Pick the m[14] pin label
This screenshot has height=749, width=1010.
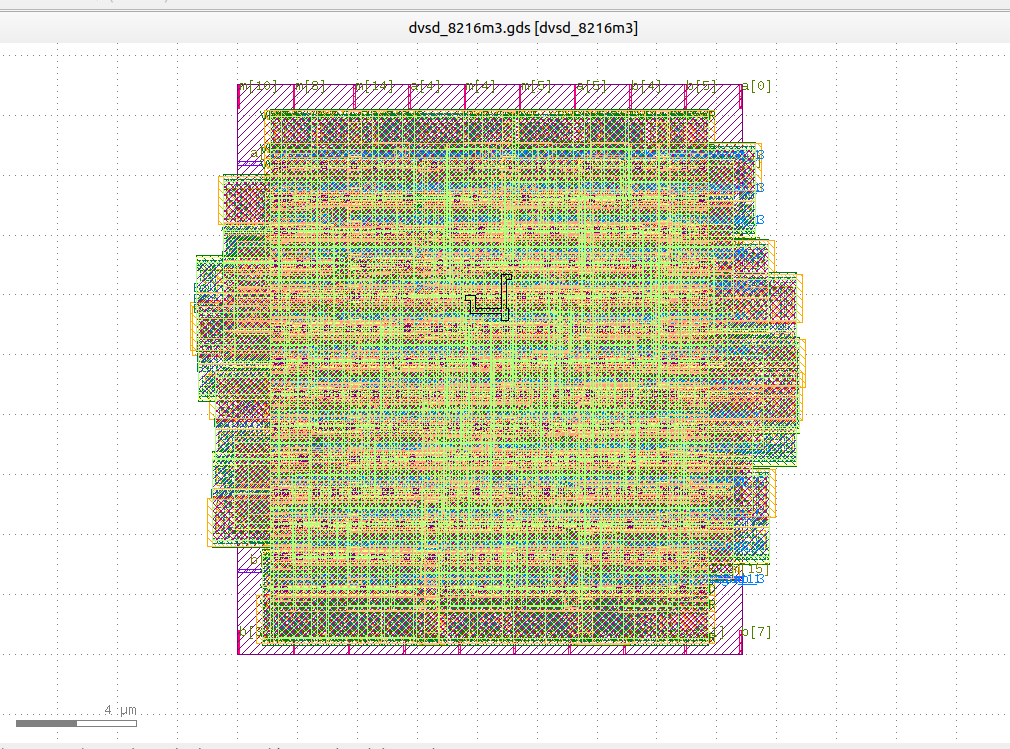coord(374,87)
